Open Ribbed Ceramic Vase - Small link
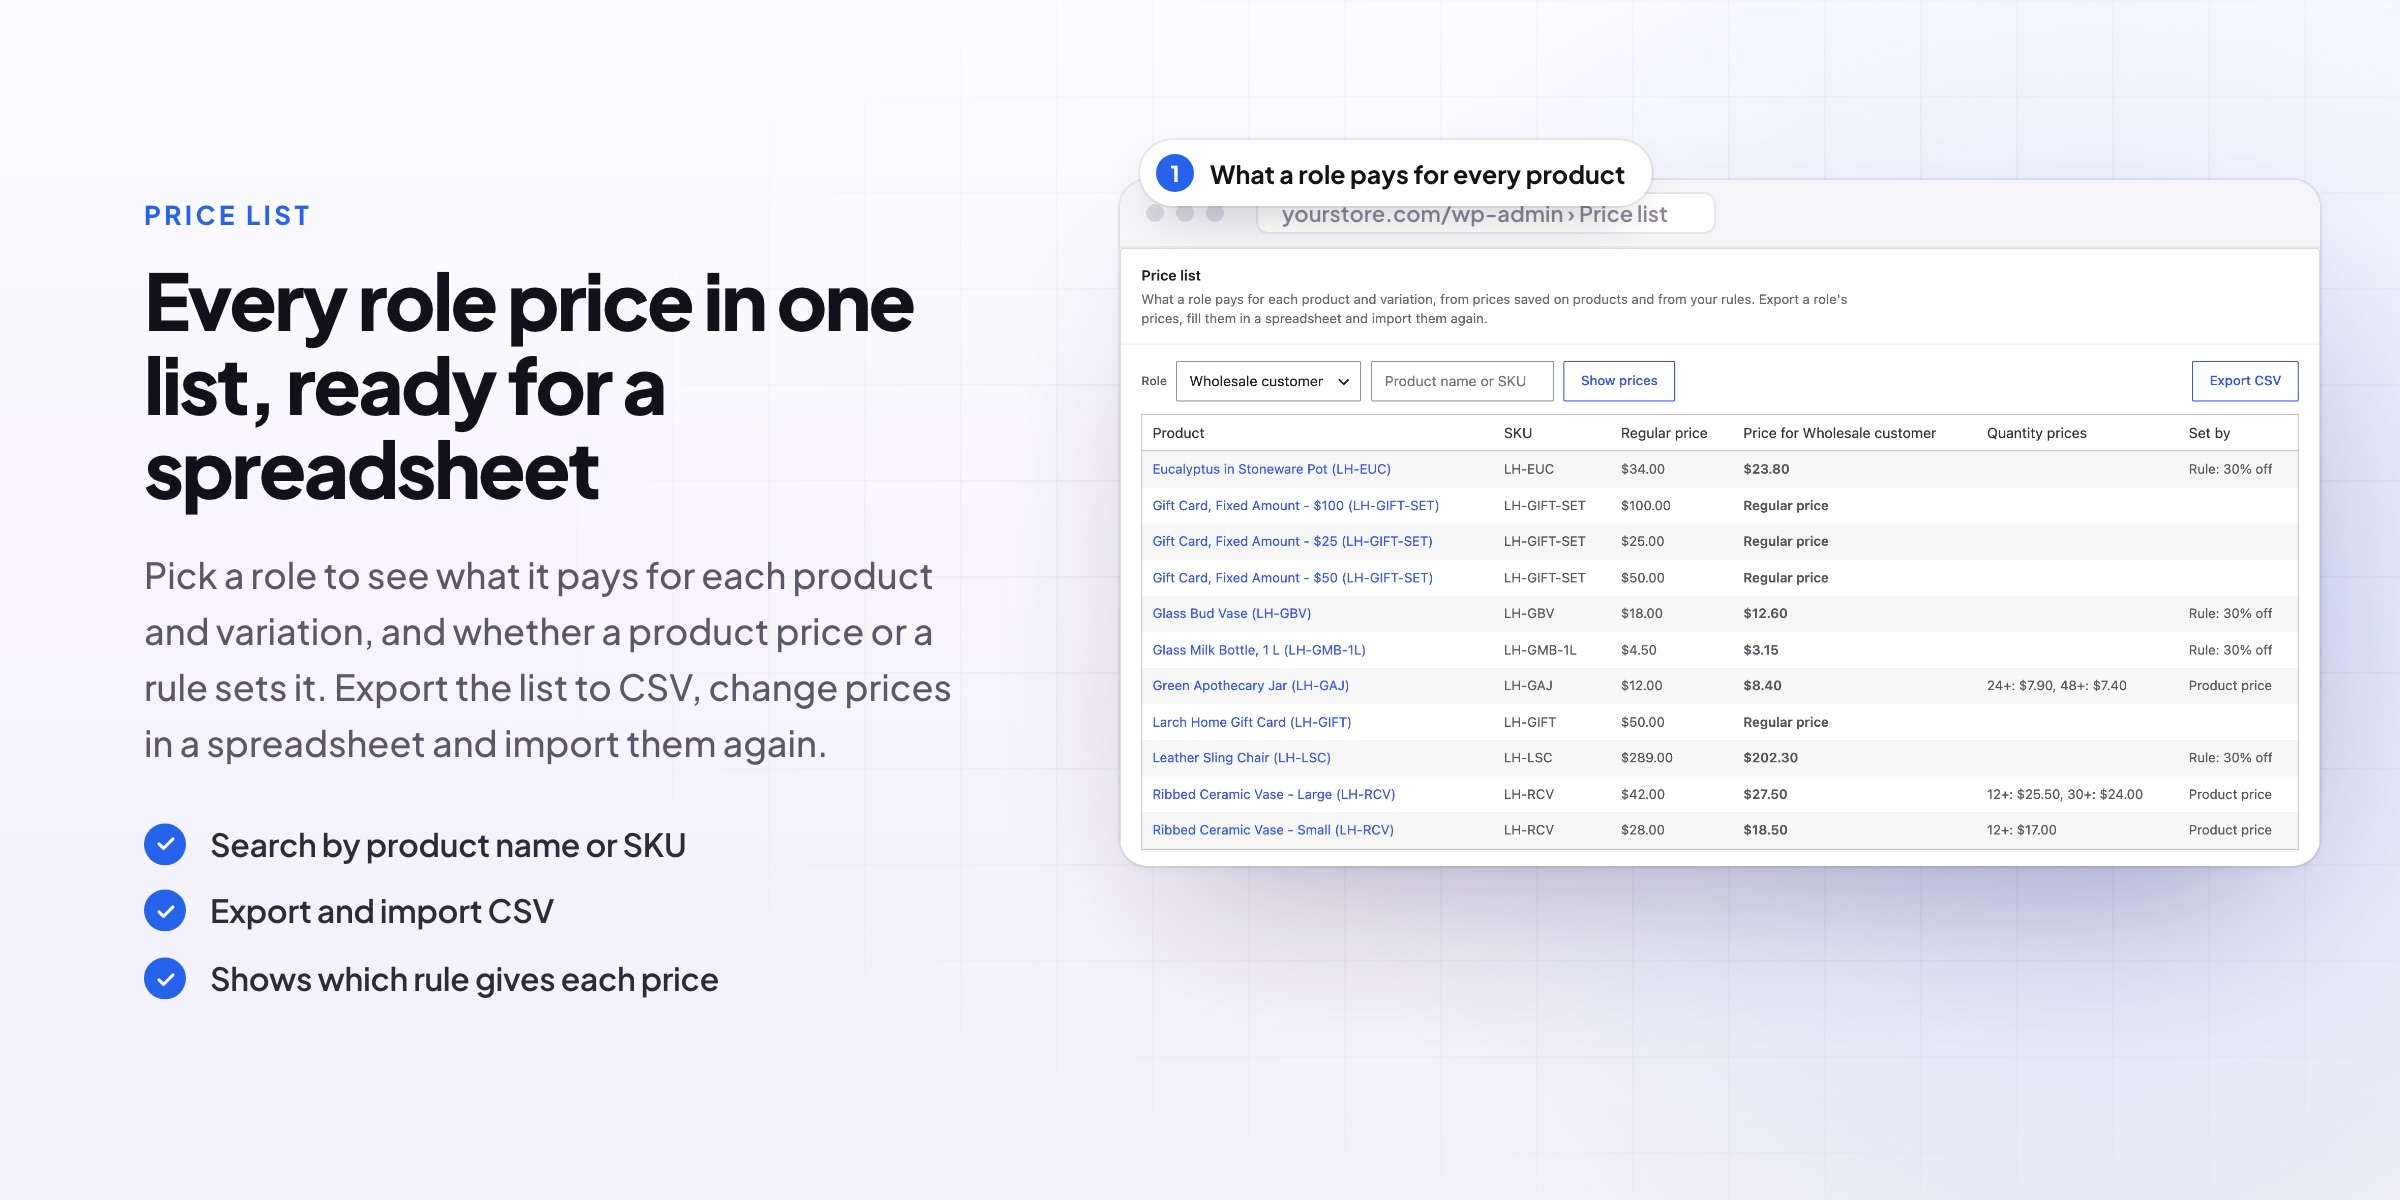Screen dimensions: 2400x1200 [x=1272, y=830]
